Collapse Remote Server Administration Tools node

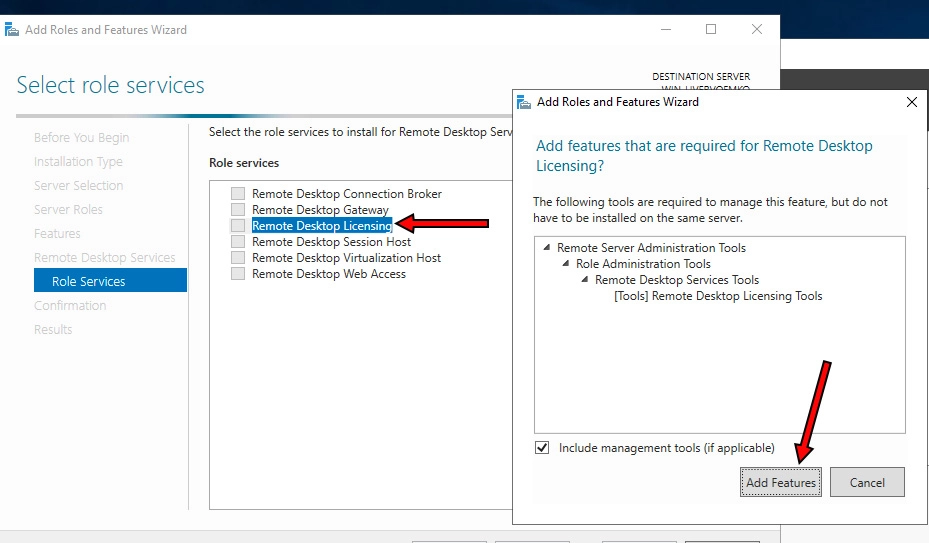point(547,248)
